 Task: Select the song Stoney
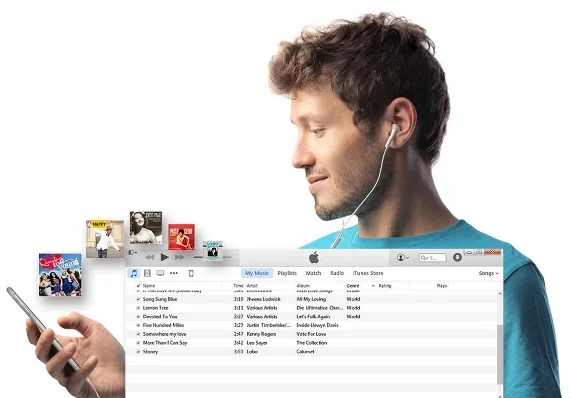[x=150, y=352]
